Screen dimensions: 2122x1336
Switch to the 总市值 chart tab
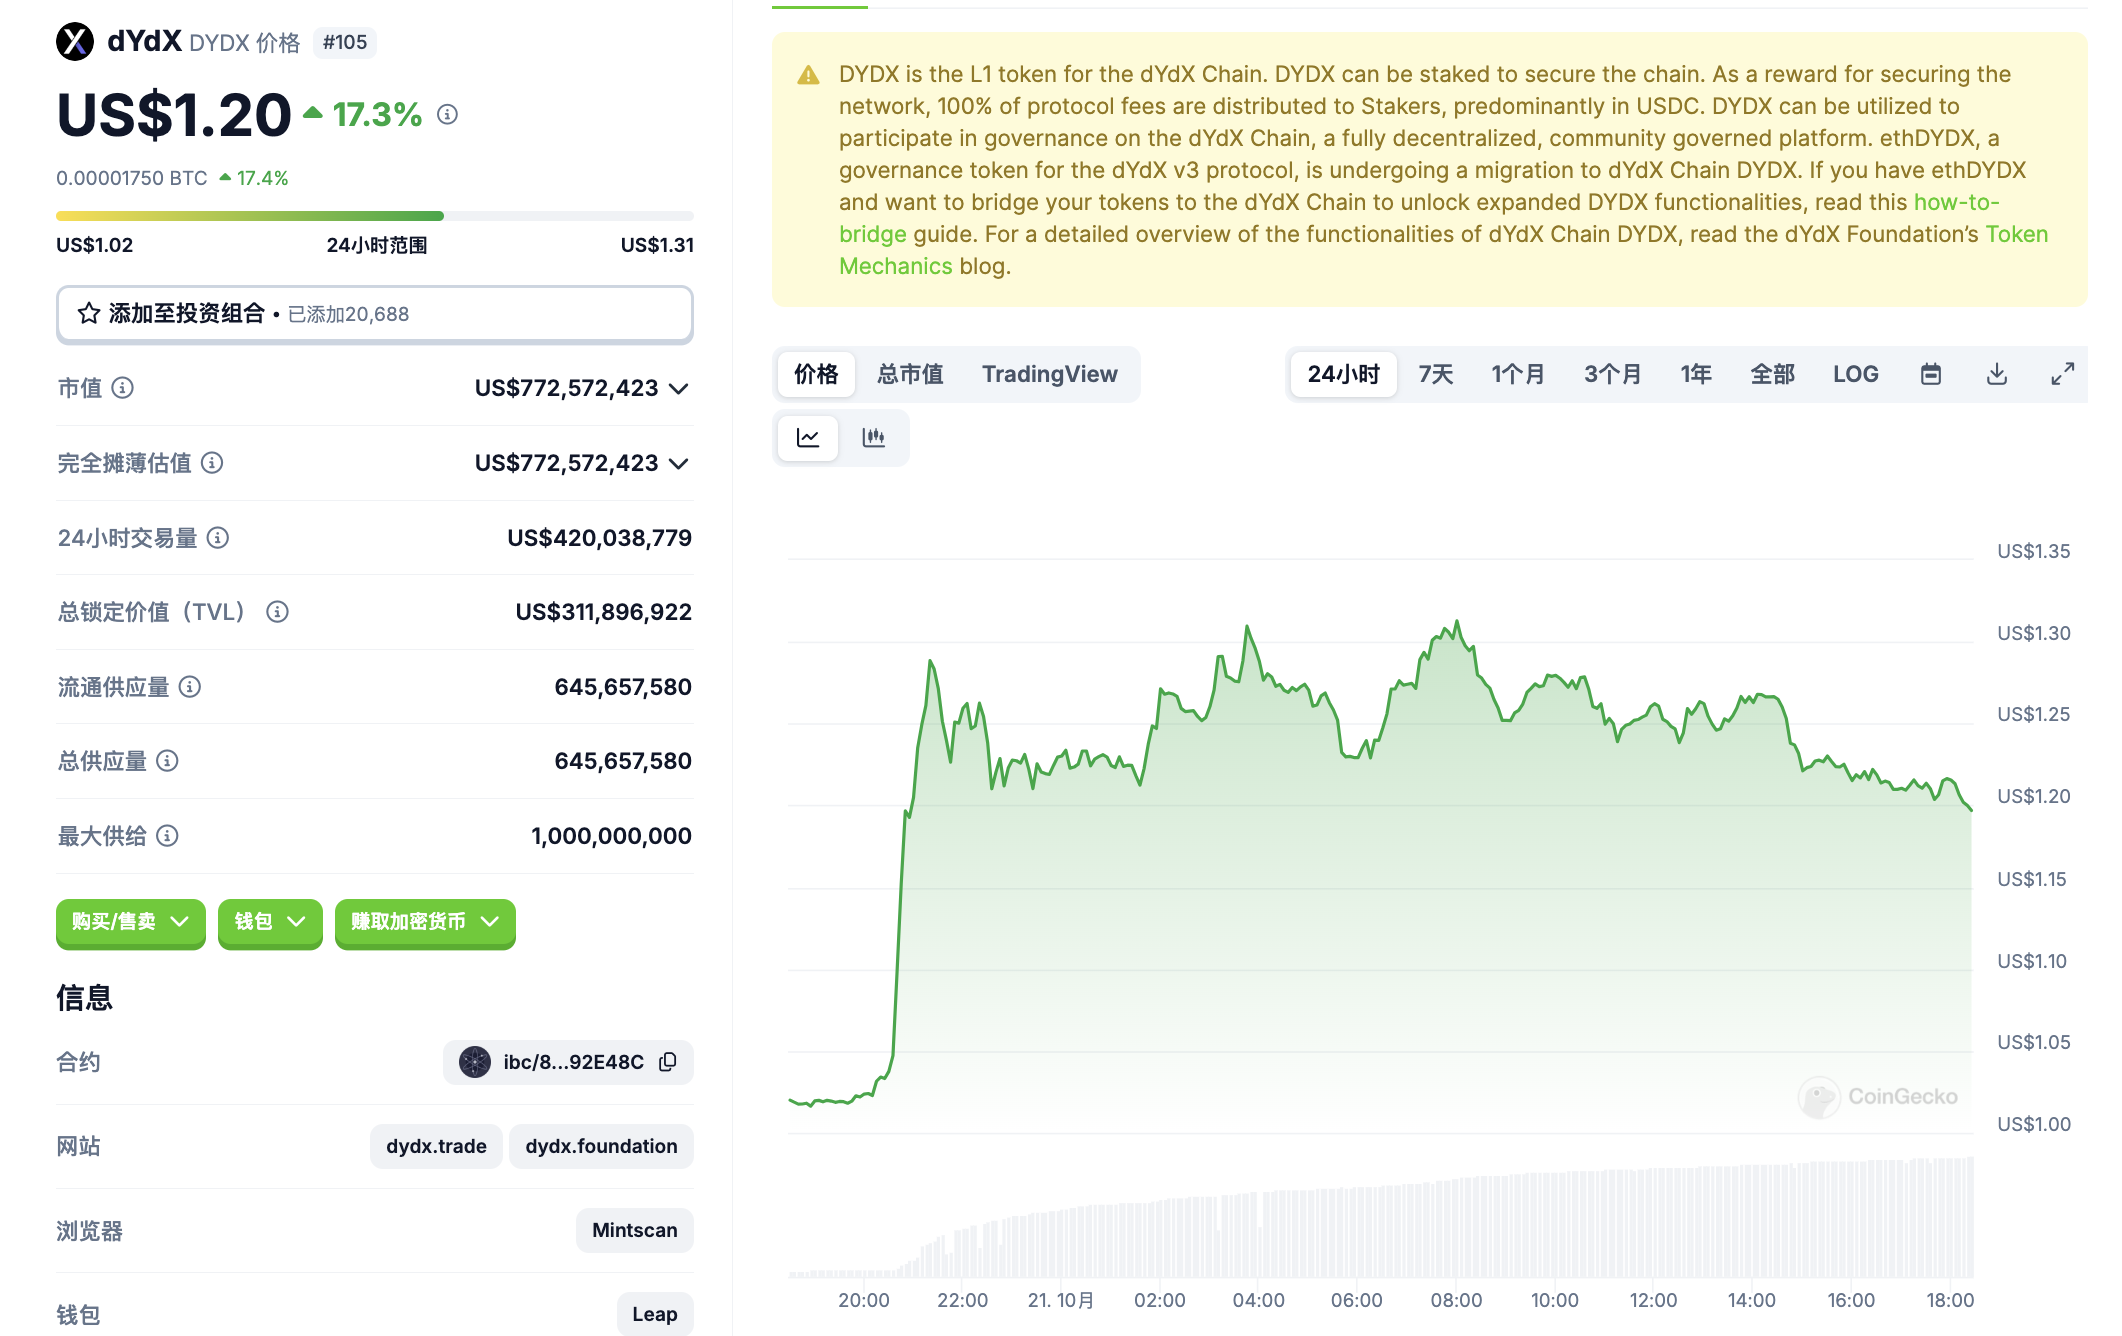tap(910, 374)
